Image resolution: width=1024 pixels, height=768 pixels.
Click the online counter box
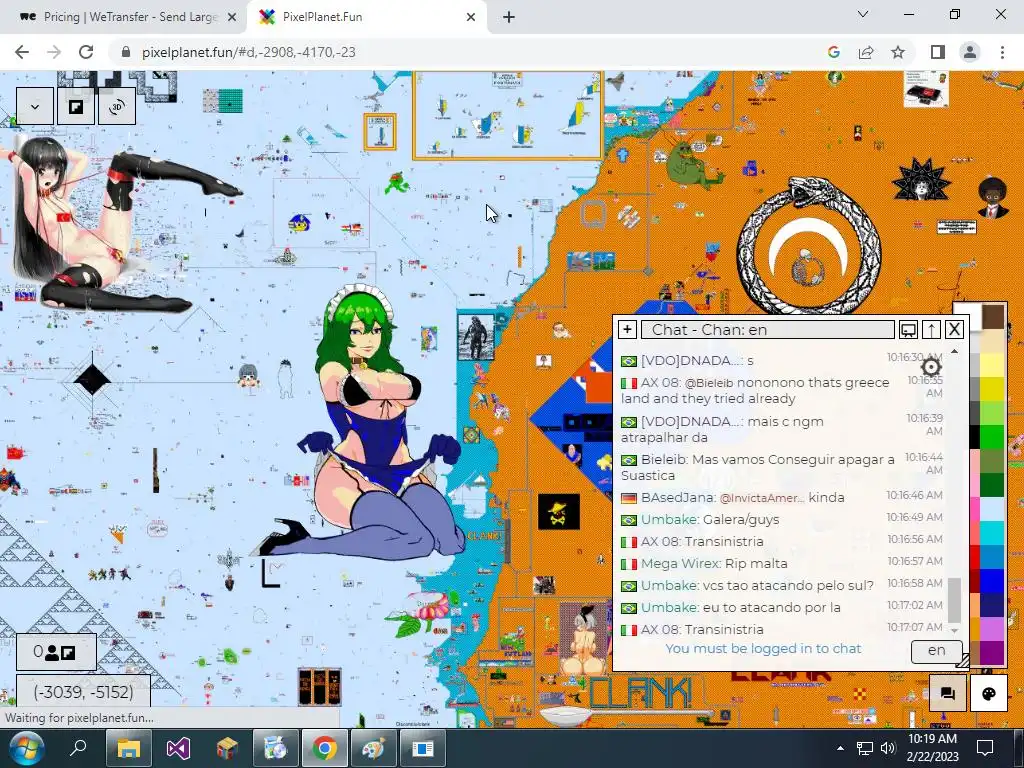[56, 652]
